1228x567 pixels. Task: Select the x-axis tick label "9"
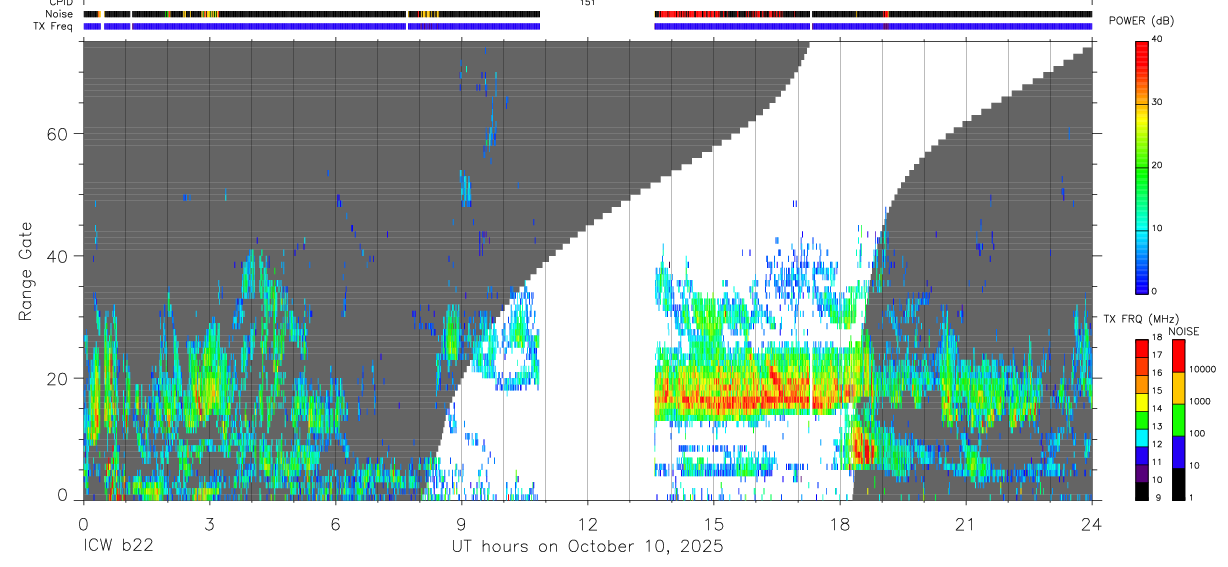coord(461,525)
